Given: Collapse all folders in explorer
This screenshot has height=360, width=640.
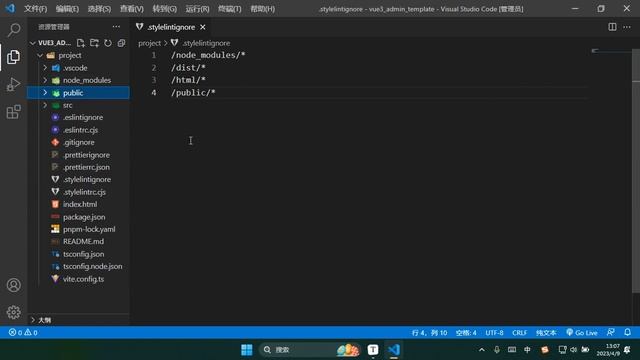Looking at the screenshot, I should (x=121, y=43).
